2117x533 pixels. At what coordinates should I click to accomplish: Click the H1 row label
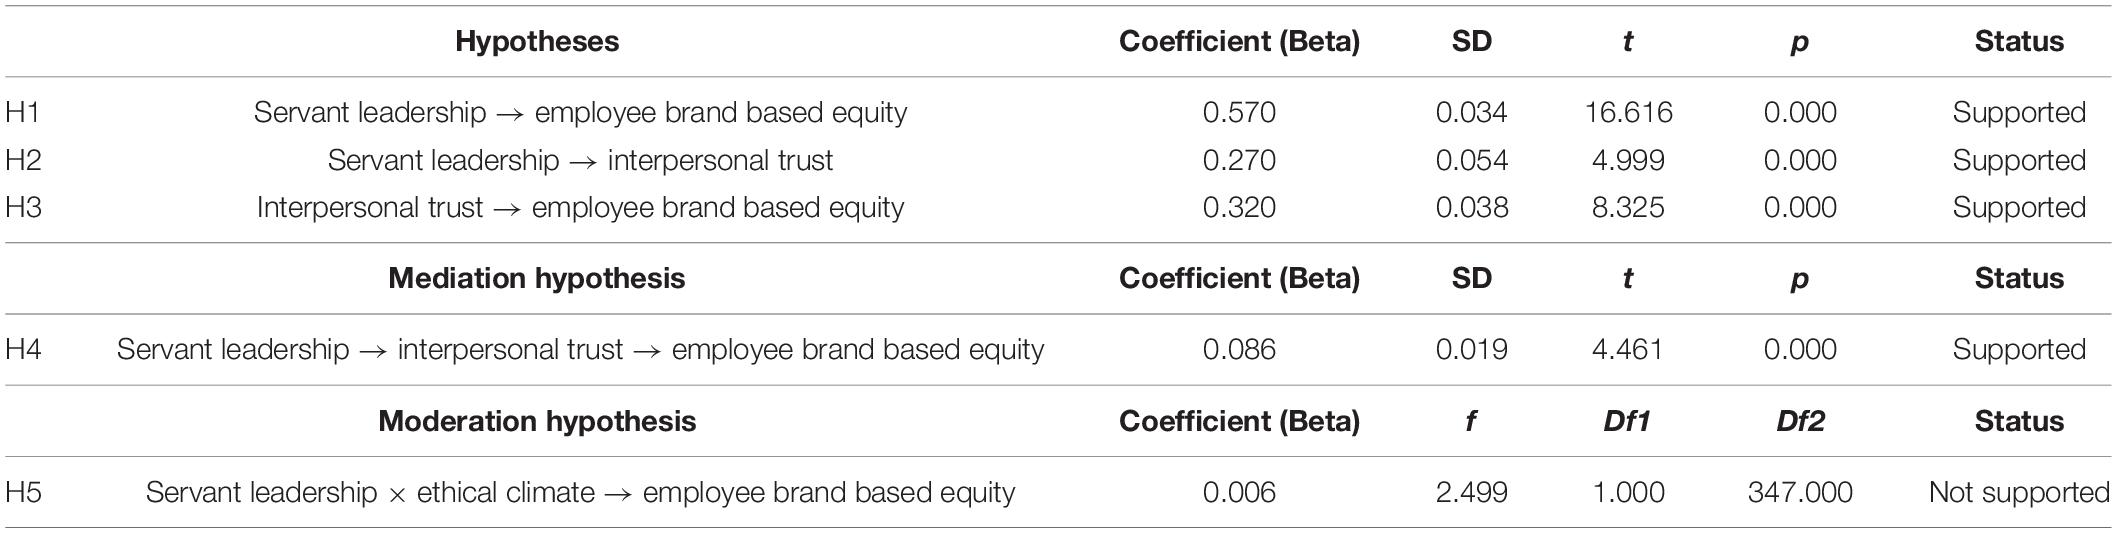[22, 112]
